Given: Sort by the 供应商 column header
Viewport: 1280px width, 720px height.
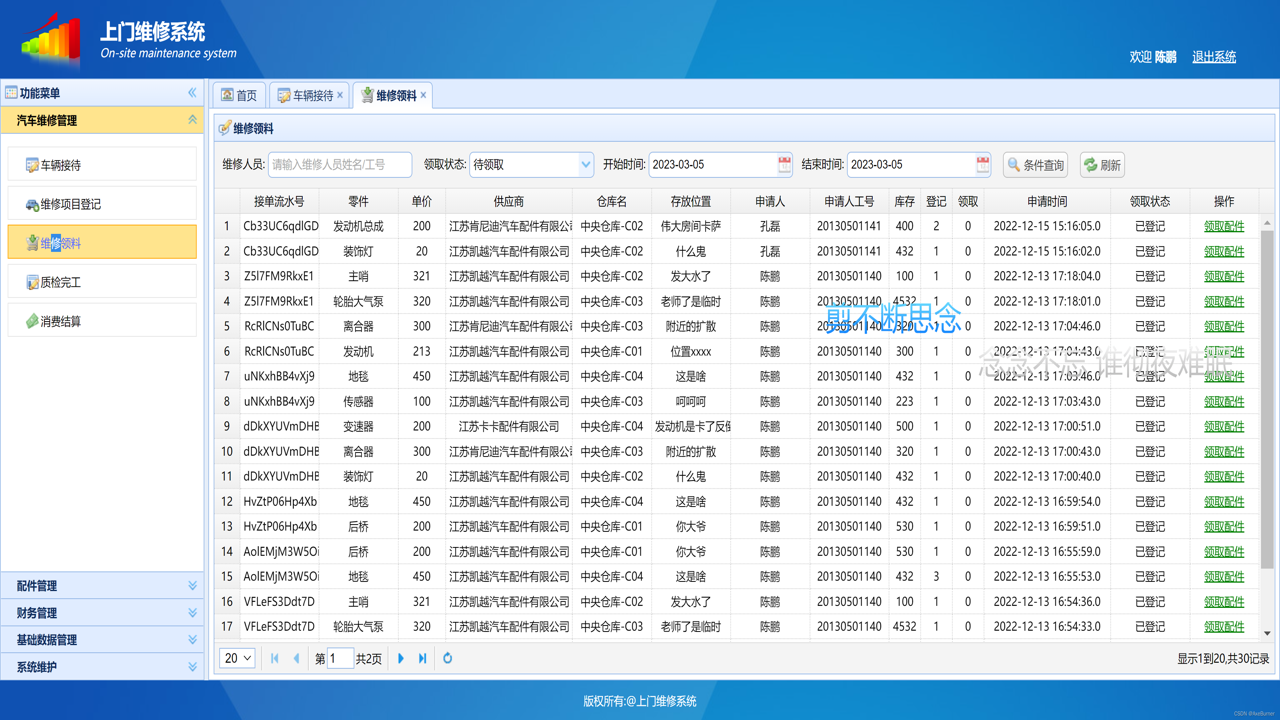Looking at the screenshot, I should [x=509, y=201].
